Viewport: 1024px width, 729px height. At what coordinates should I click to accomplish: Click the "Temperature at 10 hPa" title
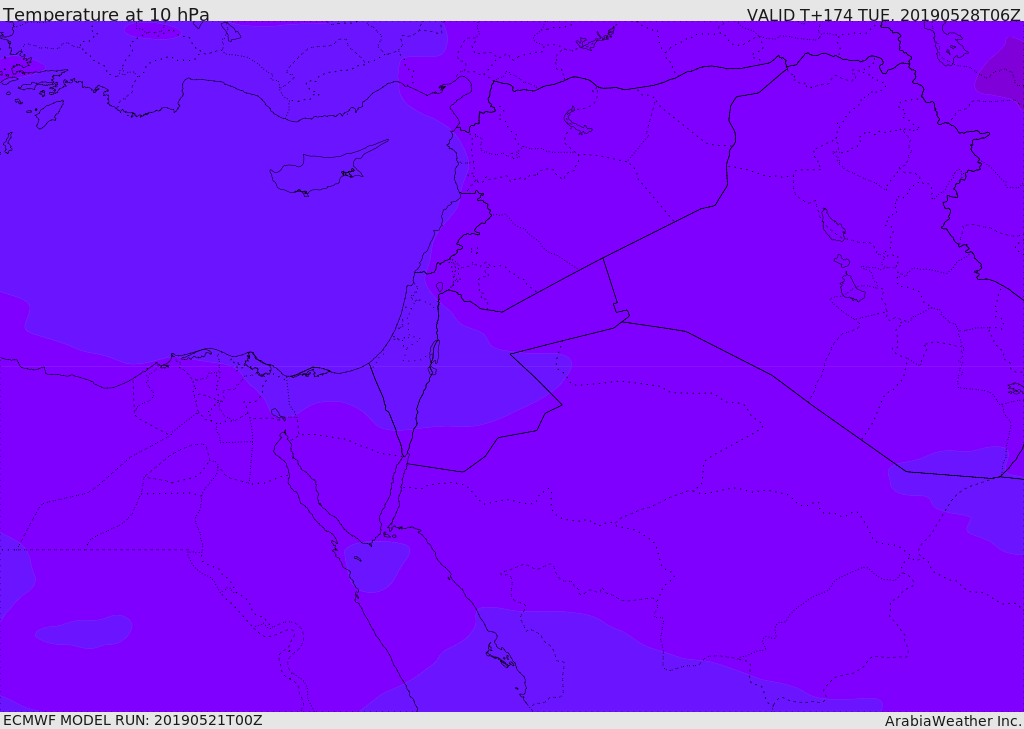(x=106, y=15)
